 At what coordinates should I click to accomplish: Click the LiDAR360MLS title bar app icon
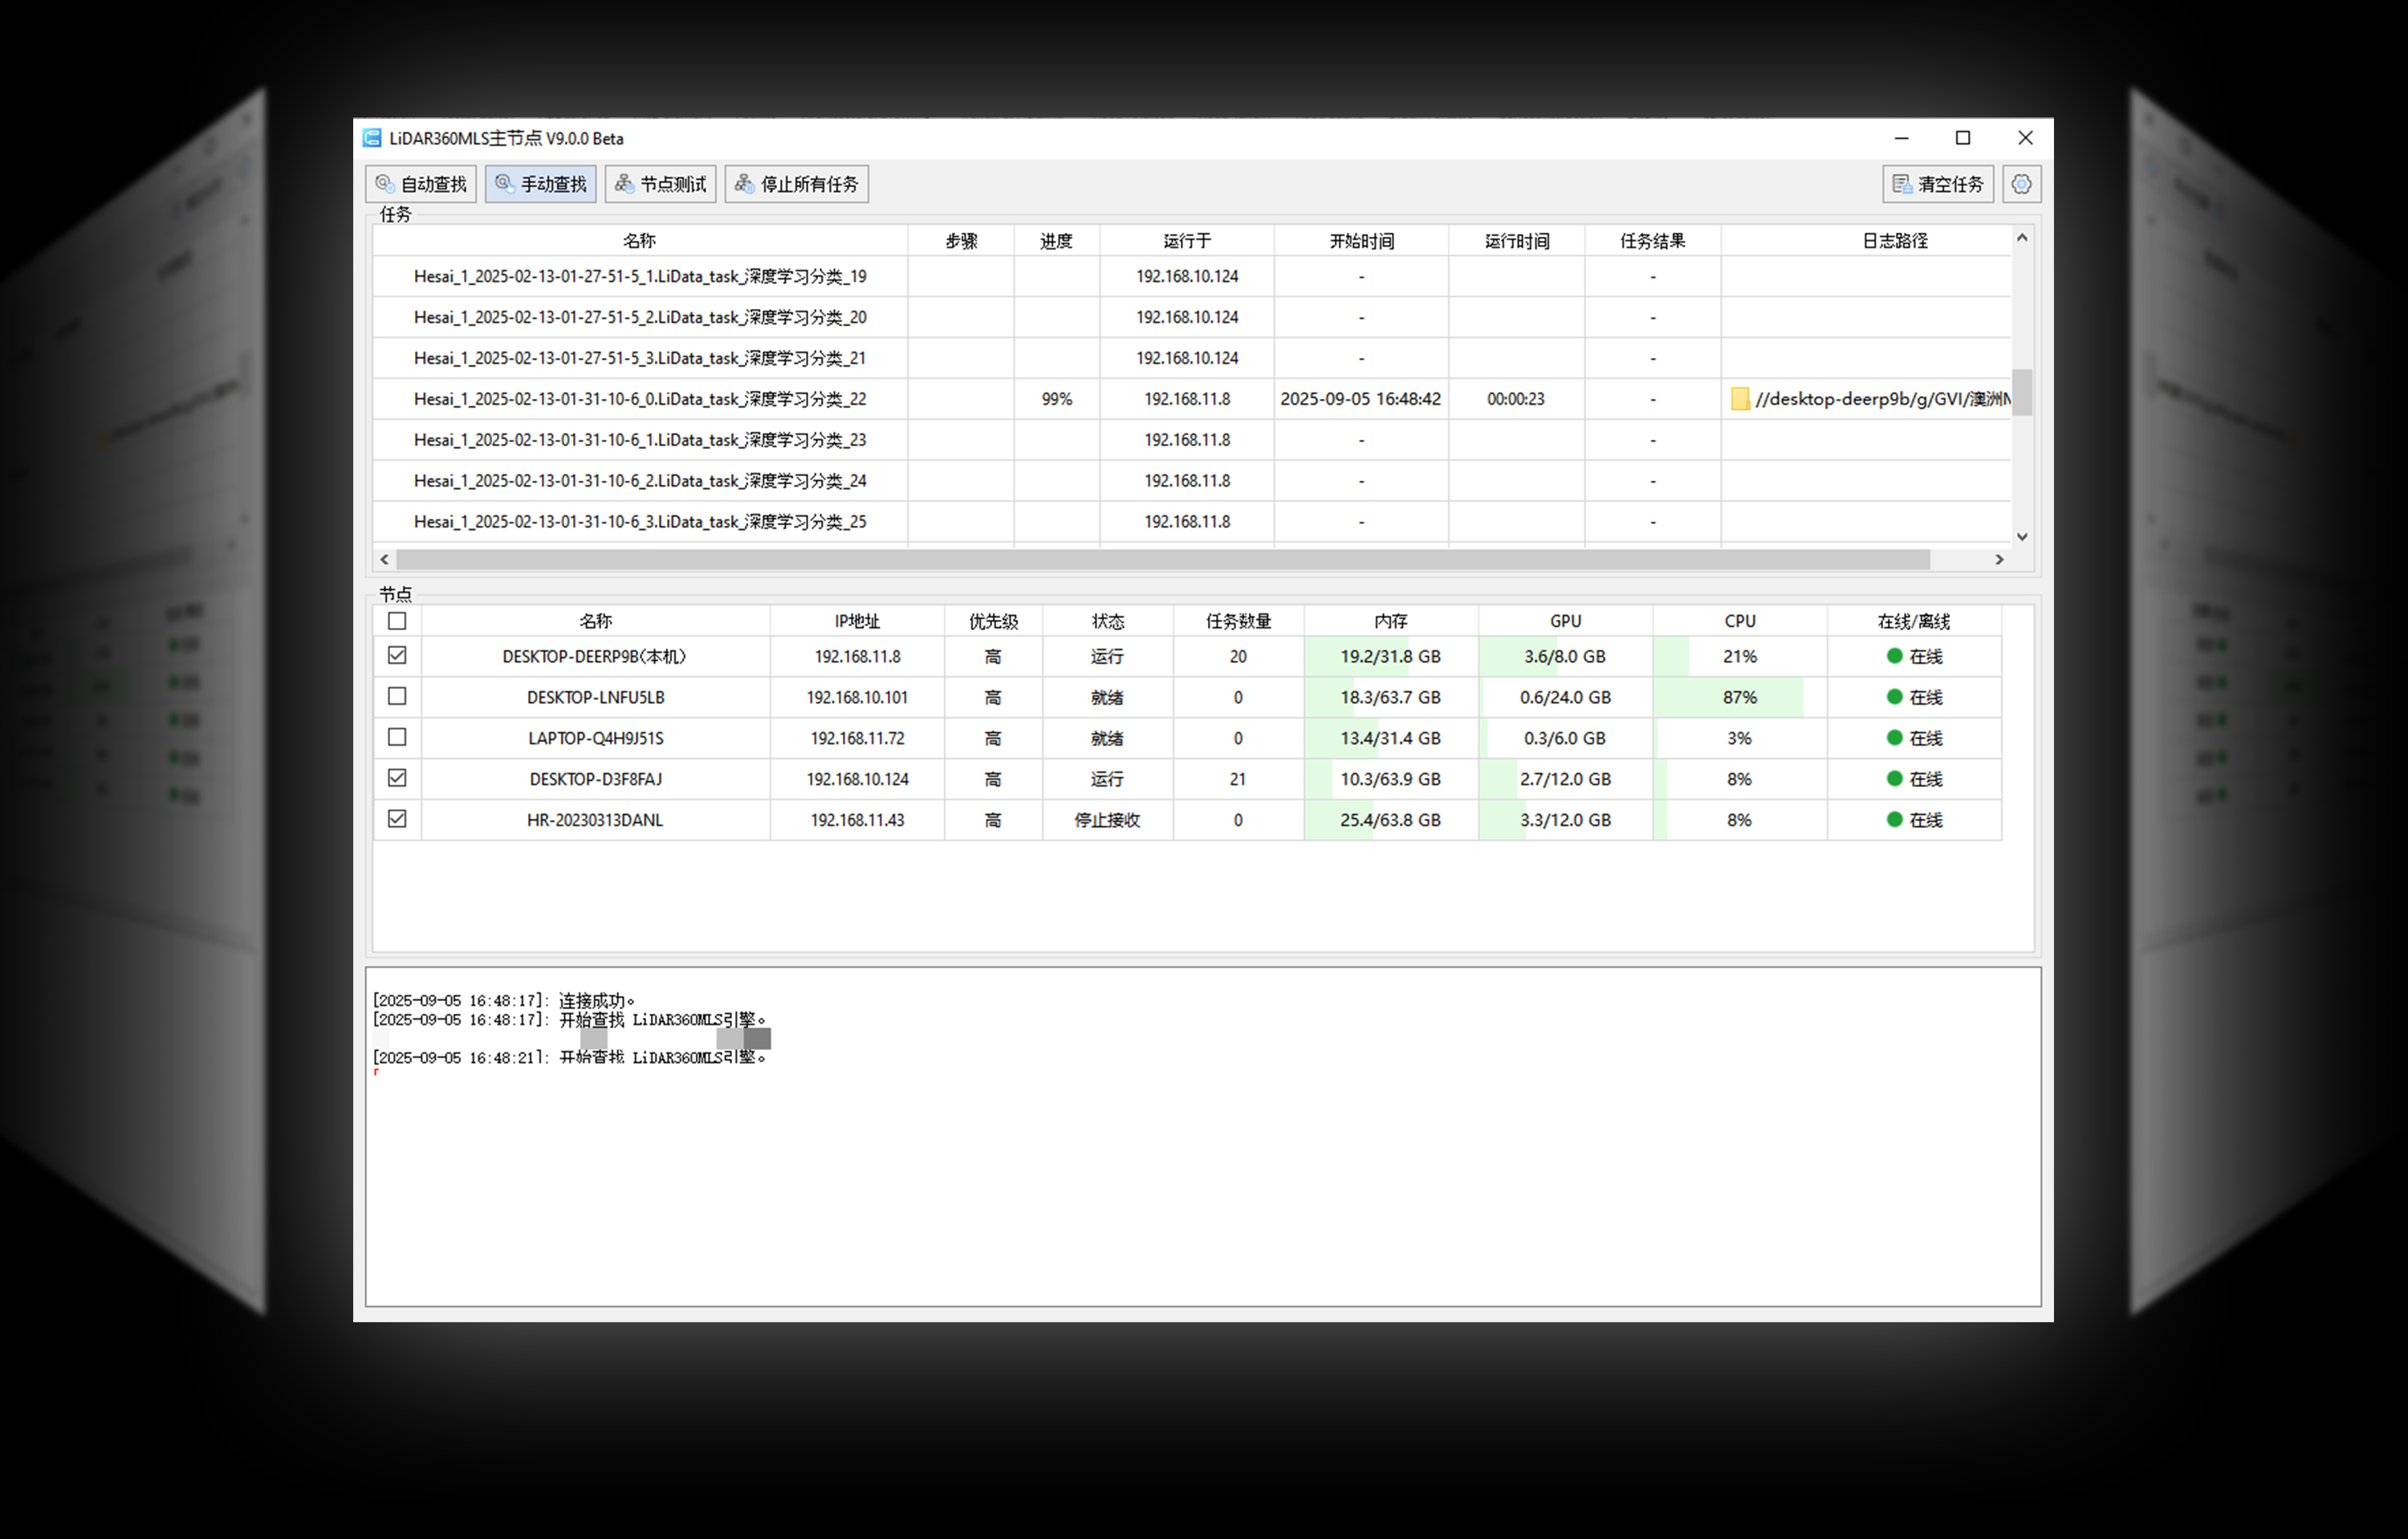click(372, 138)
